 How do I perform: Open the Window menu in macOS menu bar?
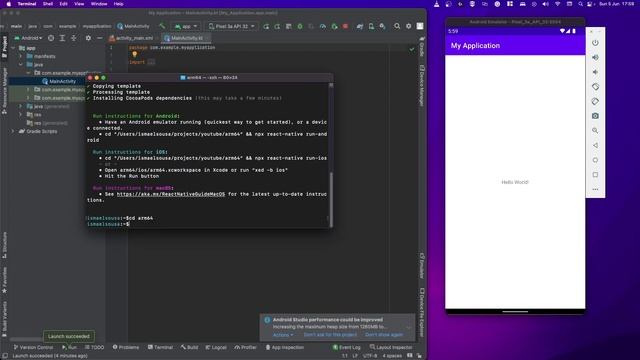(x=99, y=4)
